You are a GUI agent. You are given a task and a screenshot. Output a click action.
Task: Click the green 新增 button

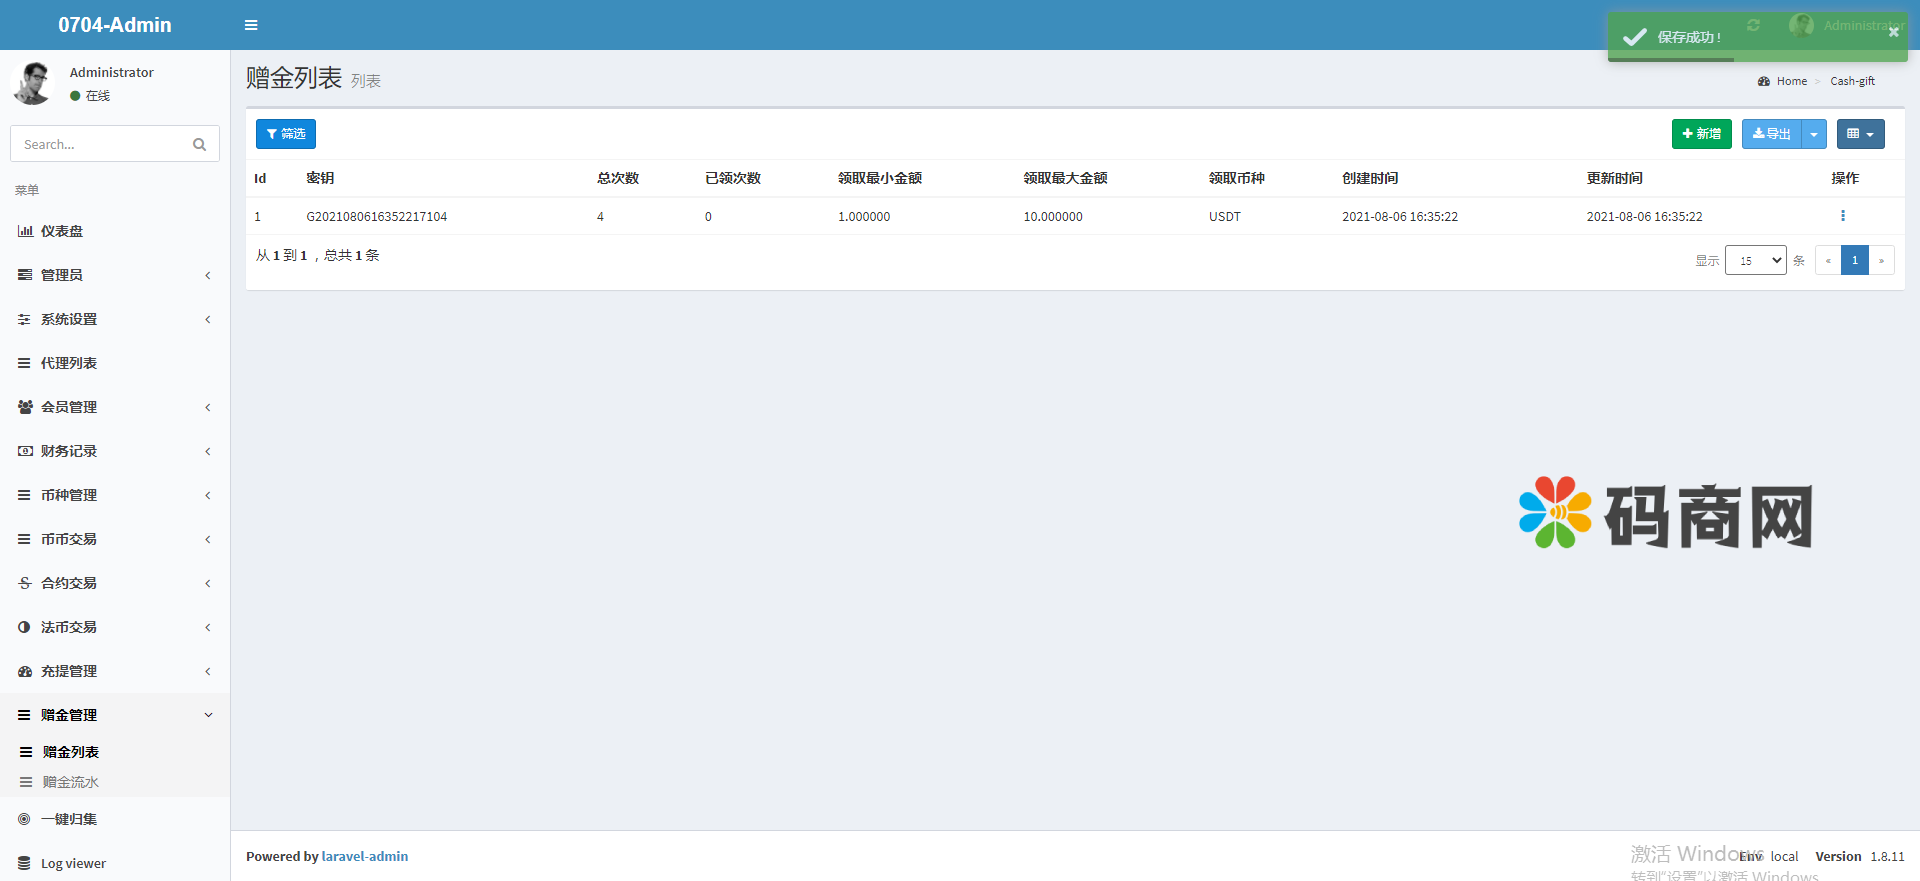[1701, 134]
